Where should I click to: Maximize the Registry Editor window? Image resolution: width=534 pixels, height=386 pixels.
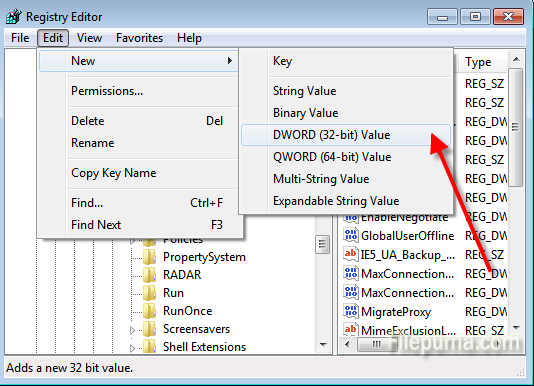tap(475, 17)
